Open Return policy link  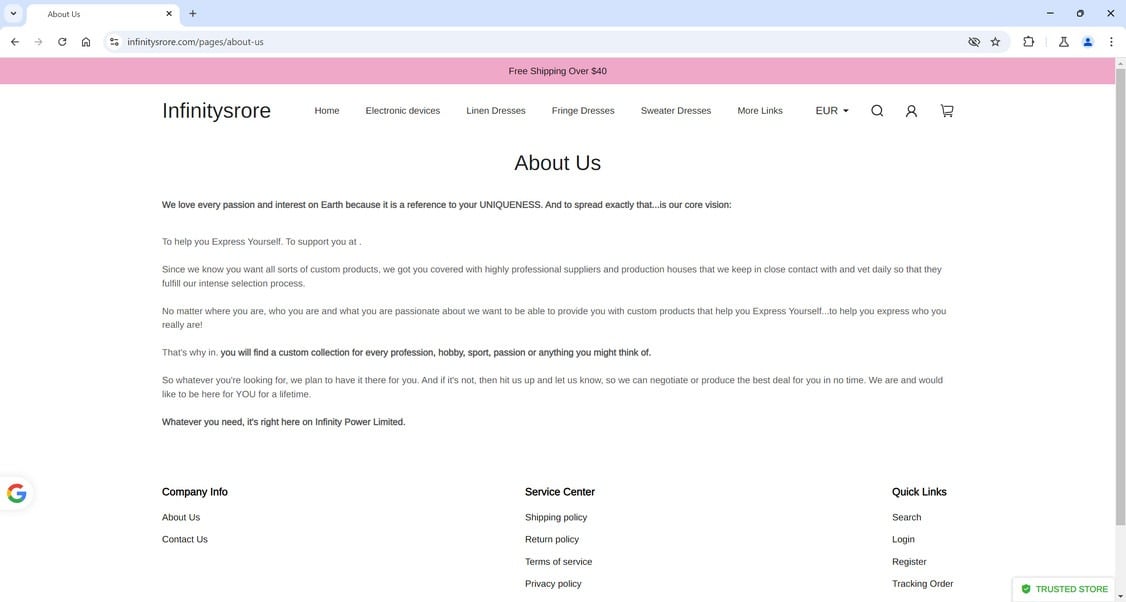pyautogui.click(x=552, y=540)
